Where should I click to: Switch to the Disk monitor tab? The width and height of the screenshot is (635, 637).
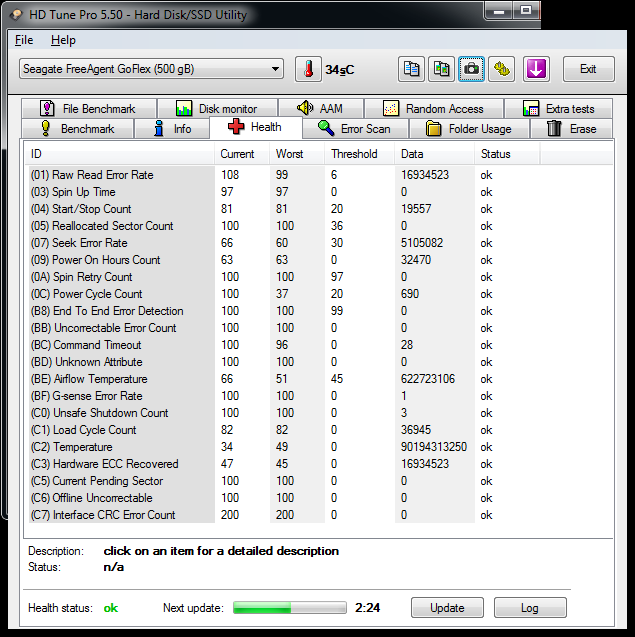coord(217,108)
